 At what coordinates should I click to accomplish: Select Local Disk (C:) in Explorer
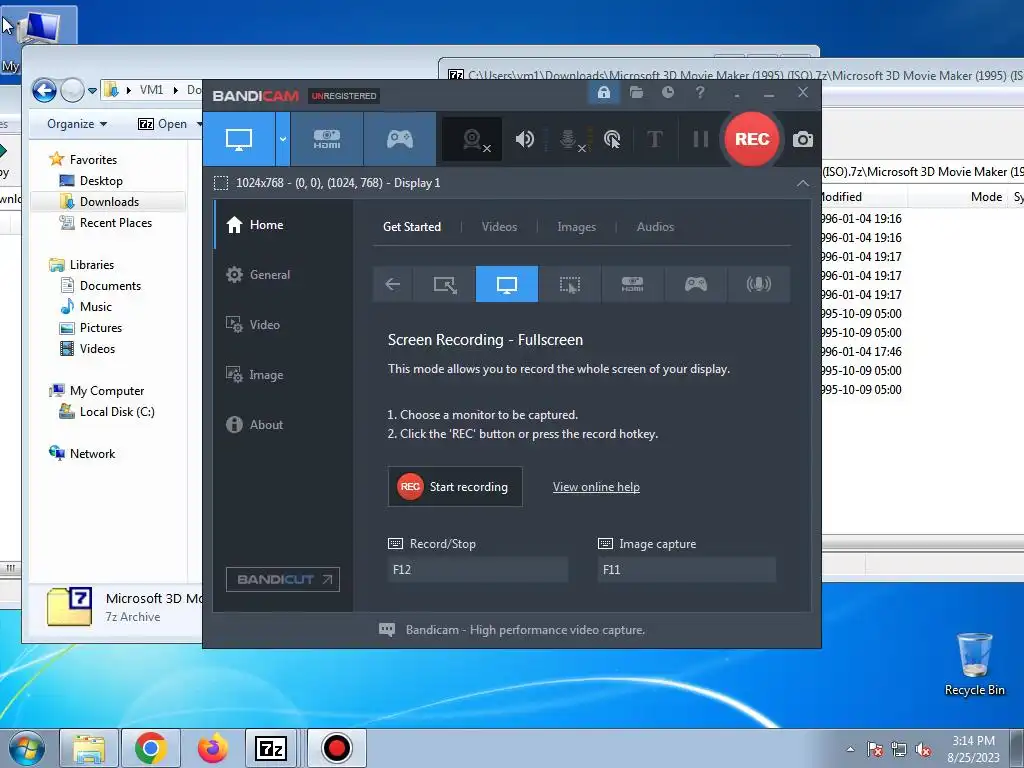(117, 412)
